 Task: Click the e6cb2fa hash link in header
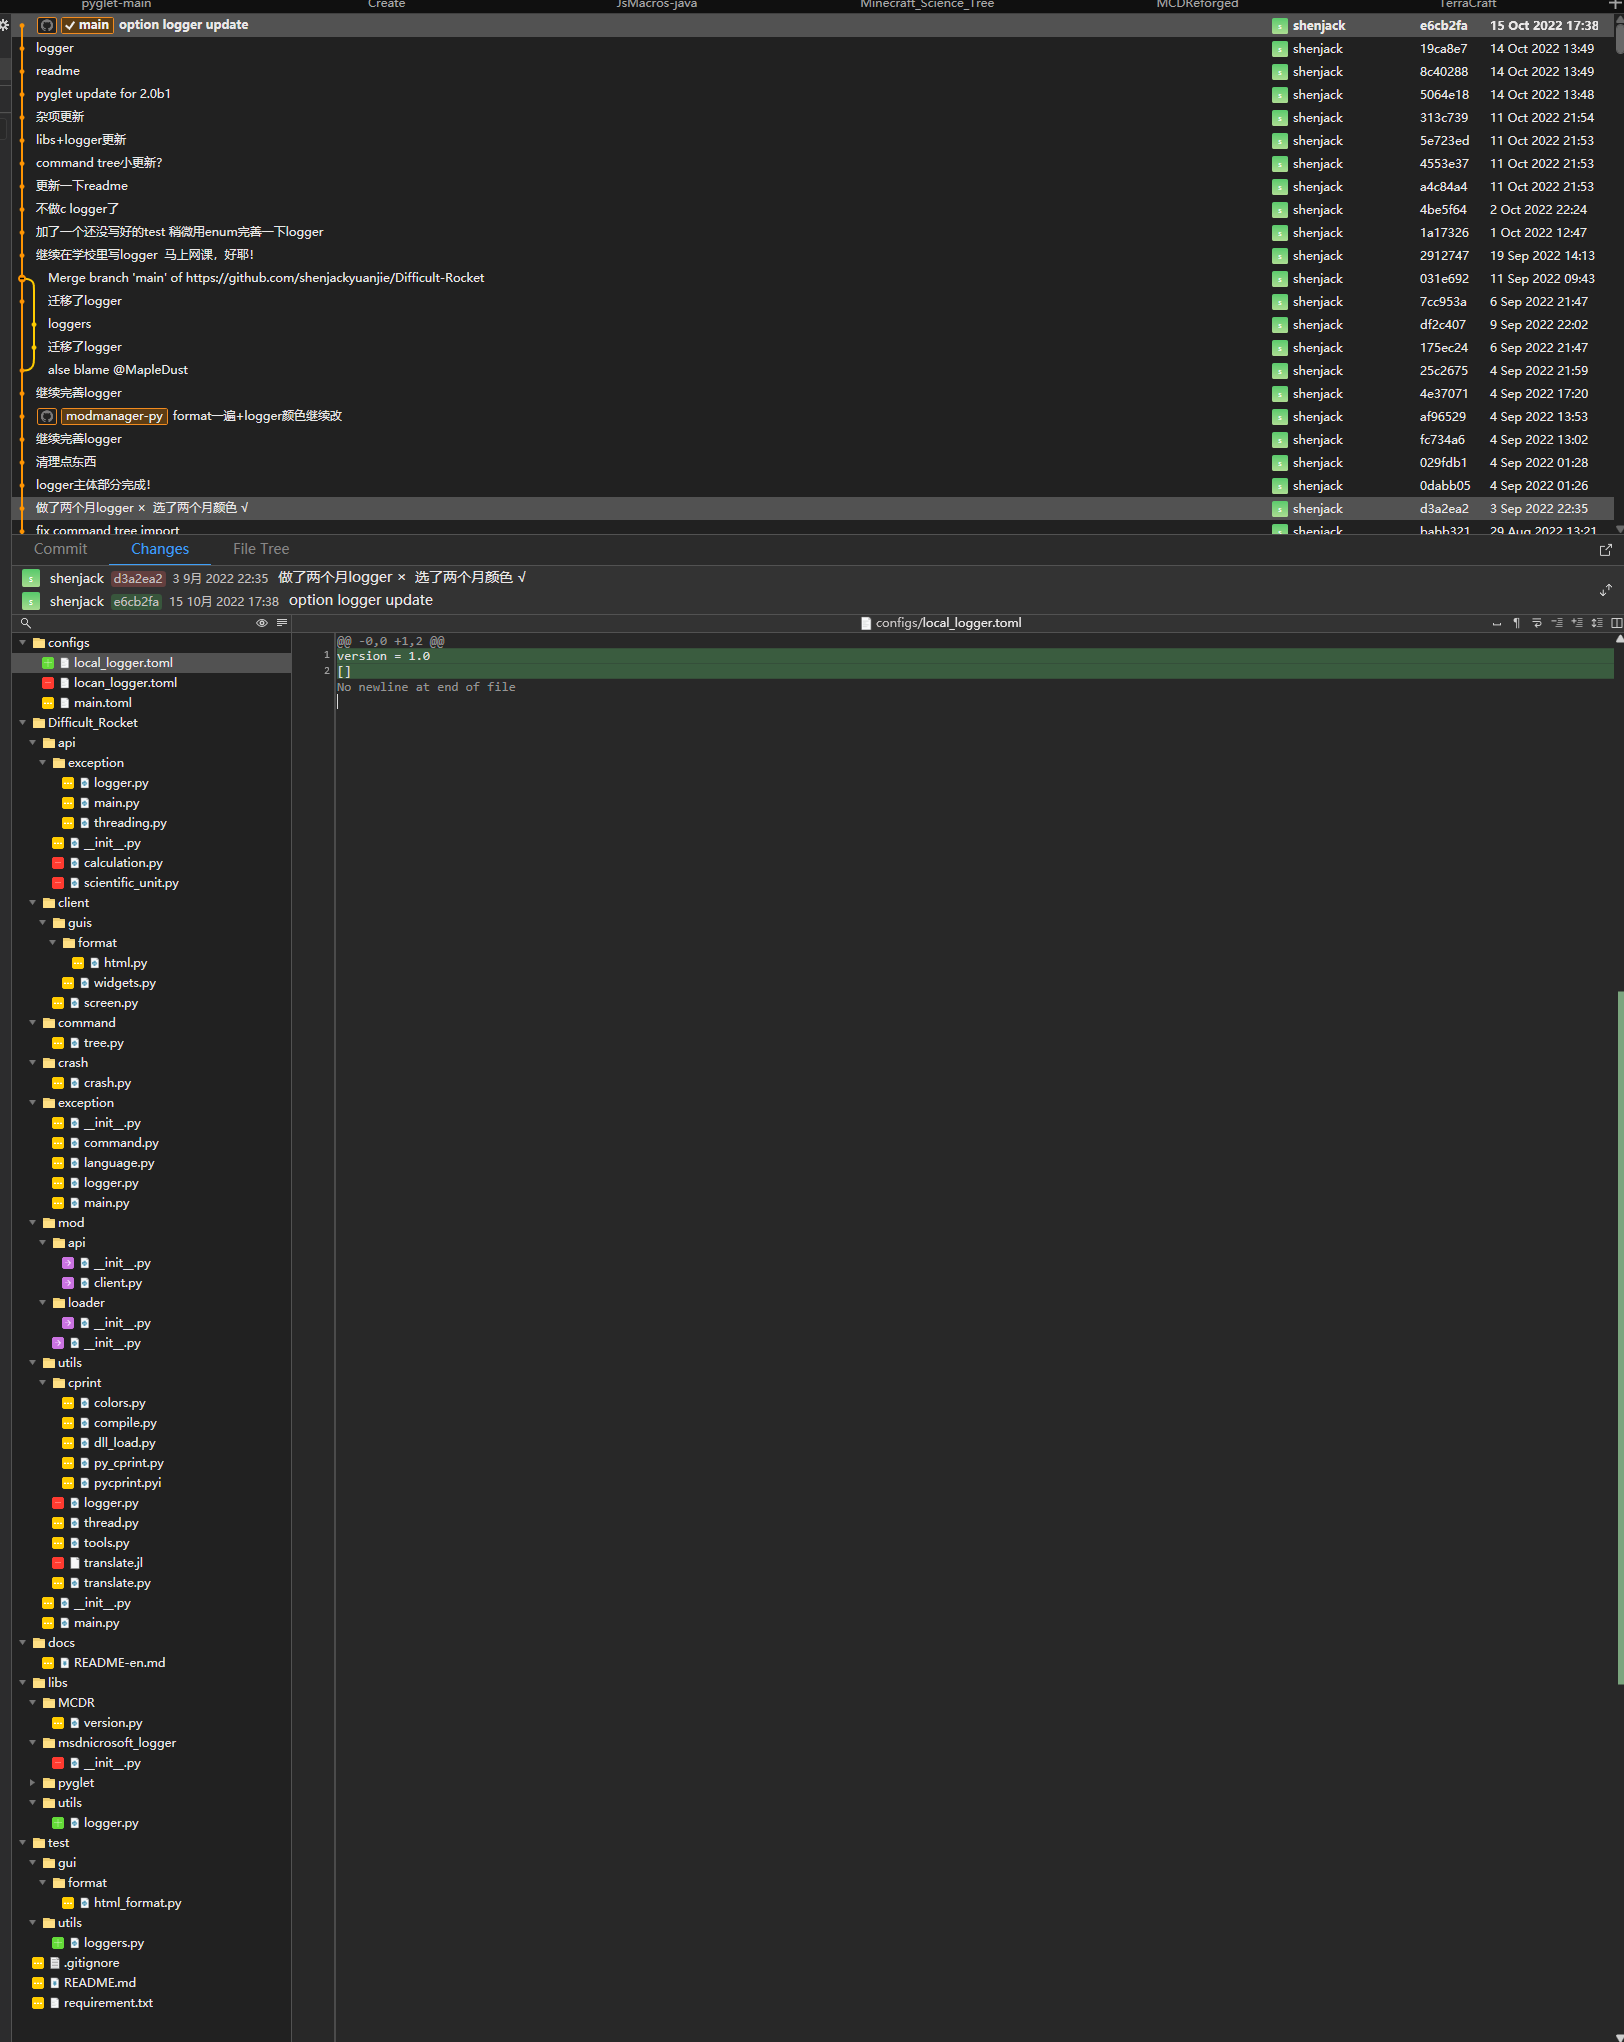tap(136, 601)
